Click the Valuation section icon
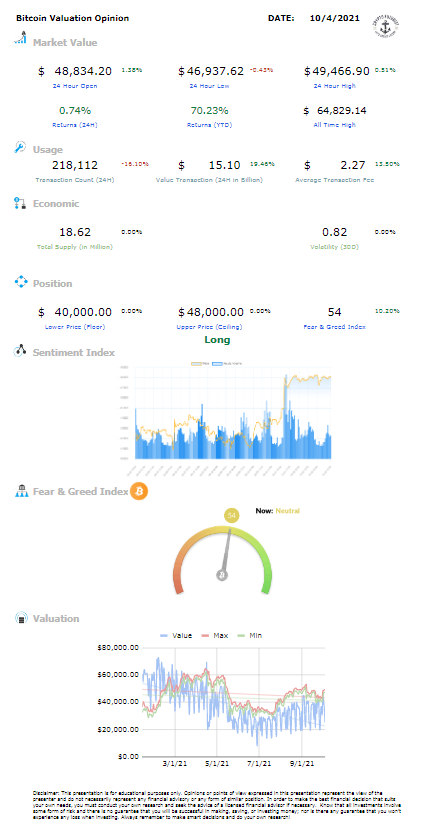Image resolution: width=428 pixels, height=834 pixels. (x=20, y=618)
